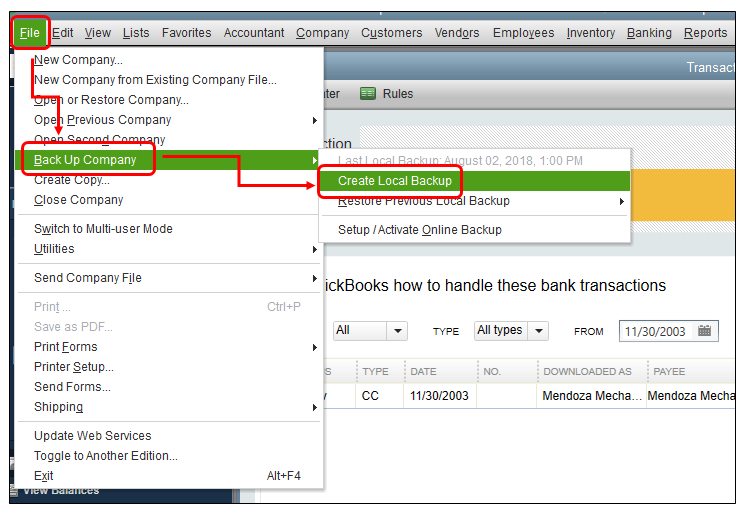Select the 11/30/2003 date cell
The image size is (747, 517).
439,396
